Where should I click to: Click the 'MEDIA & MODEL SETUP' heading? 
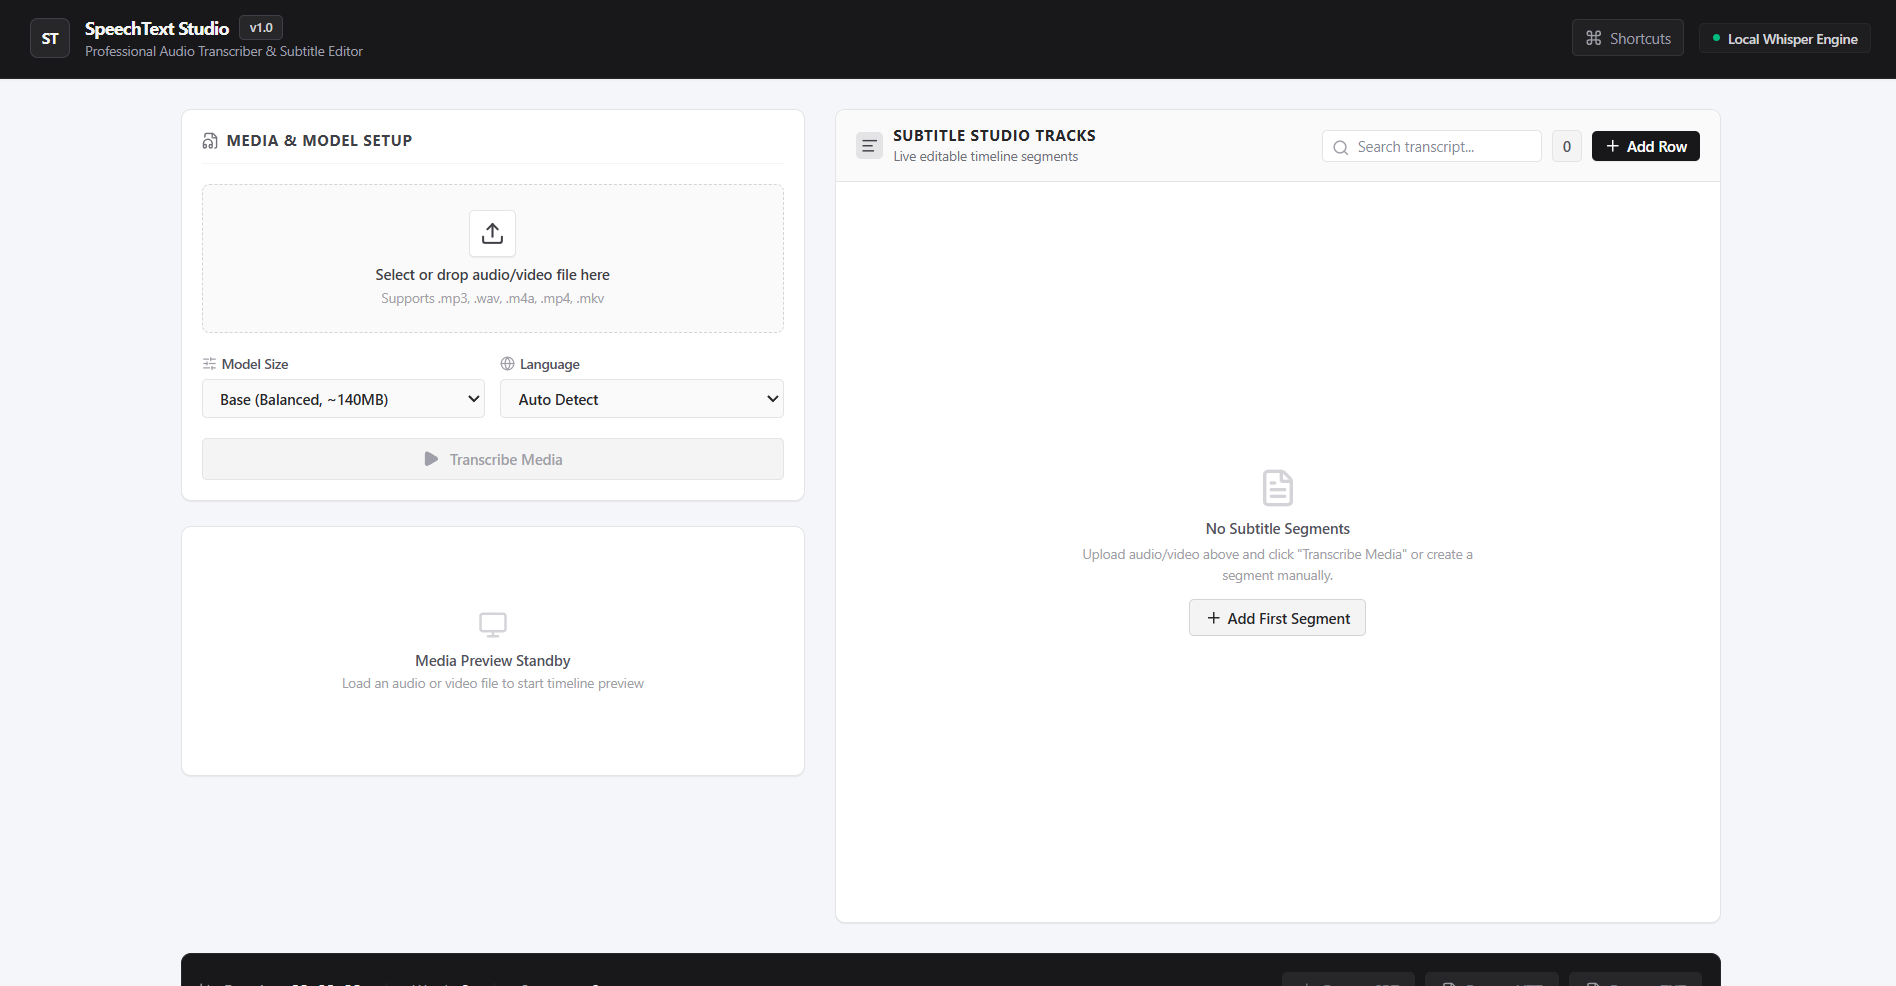[x=319, y=141]
